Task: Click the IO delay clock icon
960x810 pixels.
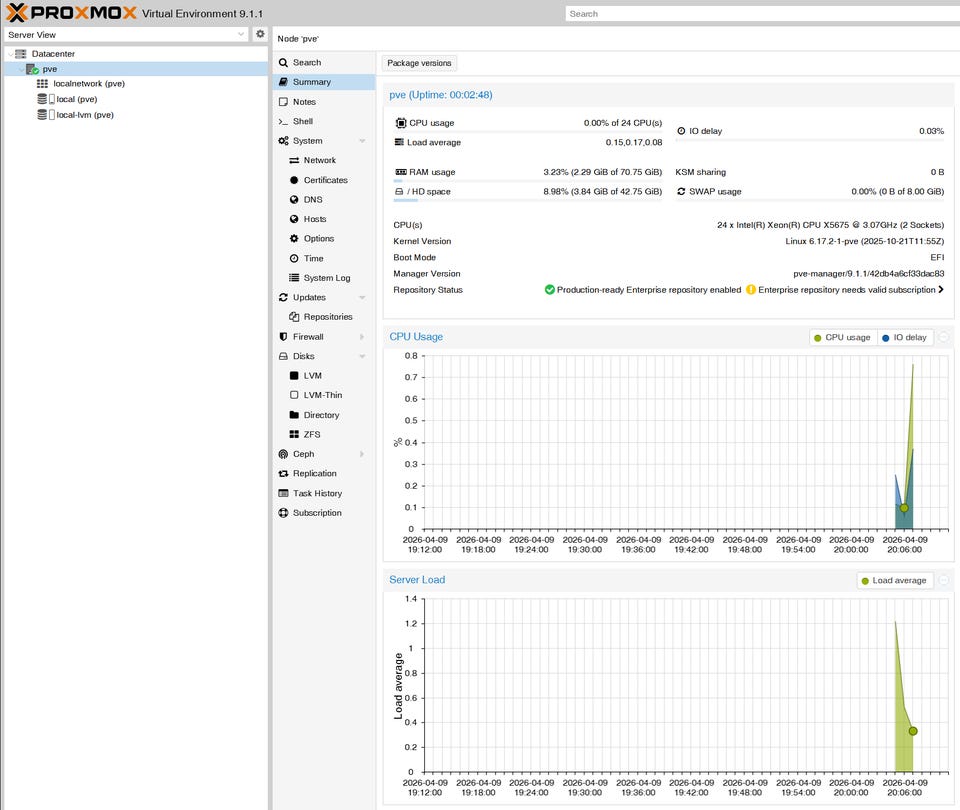Action: tap(681, 131)
